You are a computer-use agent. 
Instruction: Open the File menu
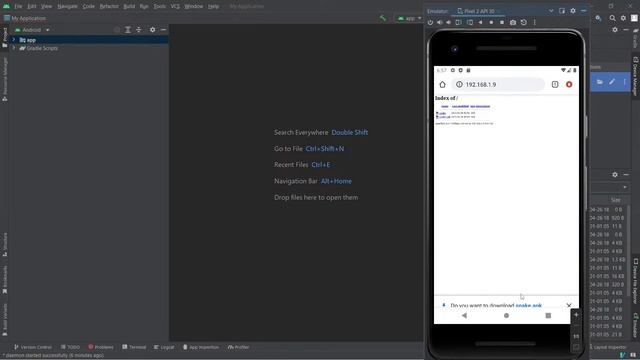coord(18,7)
